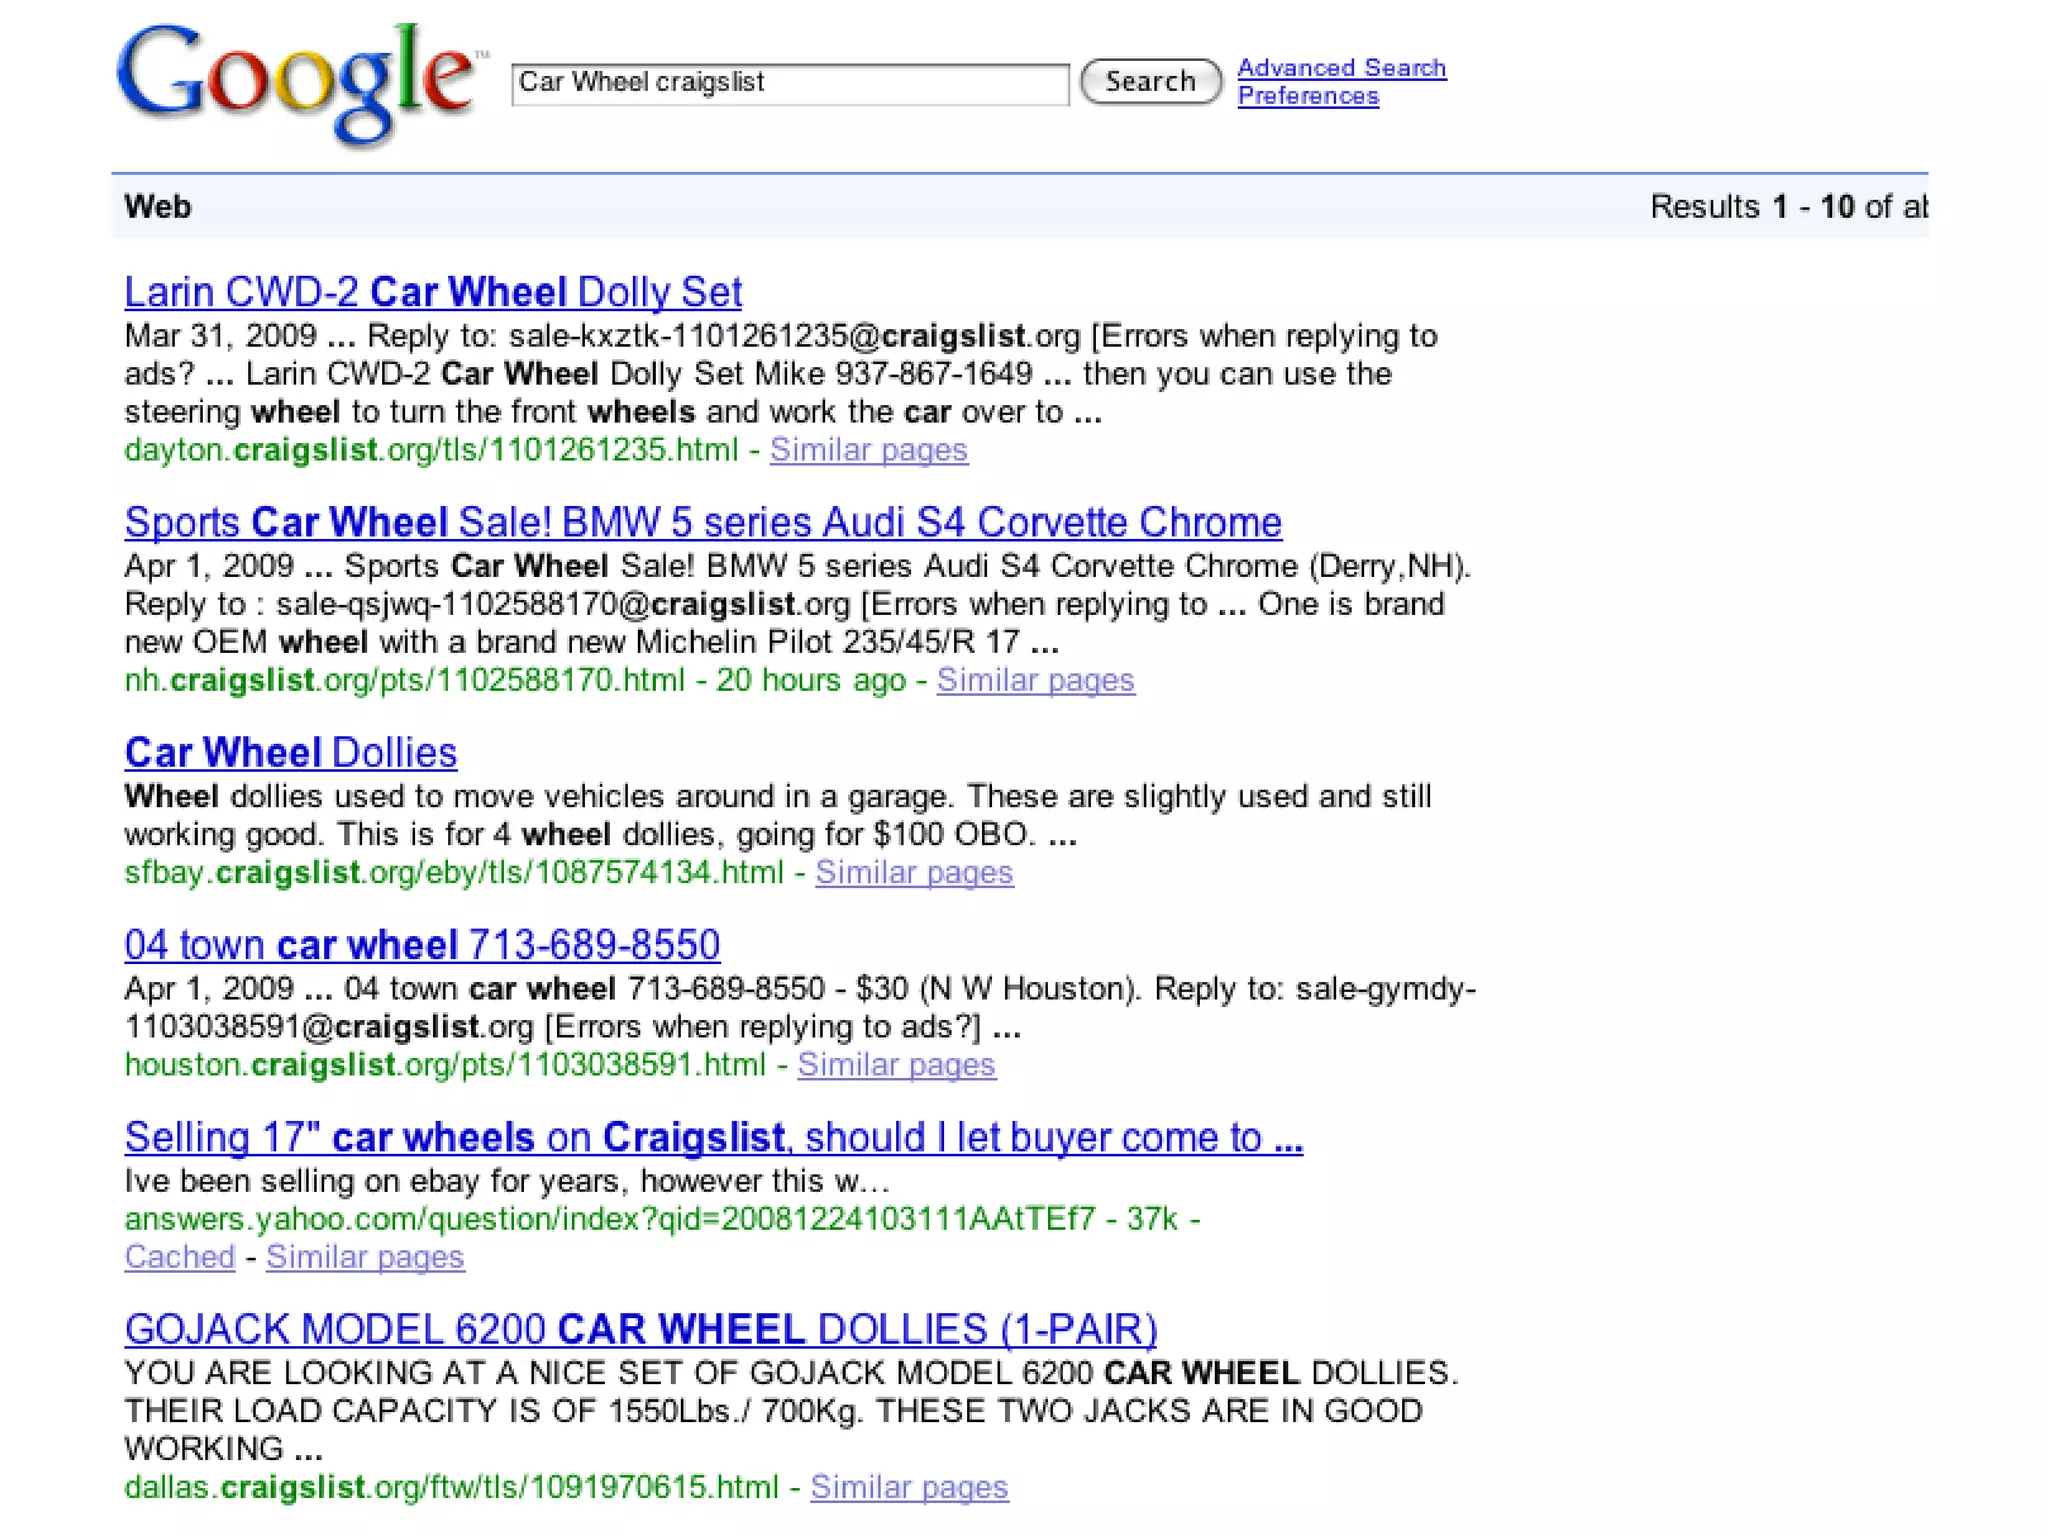Open 04 town car wheel 713-689-8550 result
Viewport: 2048px width, 1536px height.
coord(422,945)
